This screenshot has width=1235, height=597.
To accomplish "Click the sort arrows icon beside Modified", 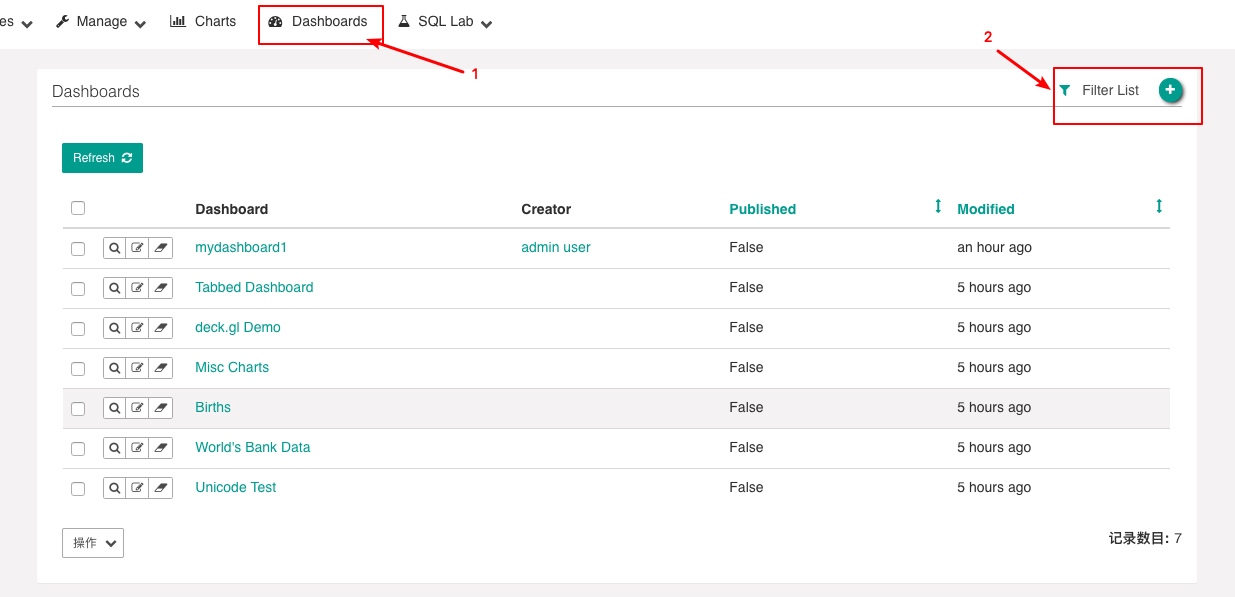I will 1159,206.
